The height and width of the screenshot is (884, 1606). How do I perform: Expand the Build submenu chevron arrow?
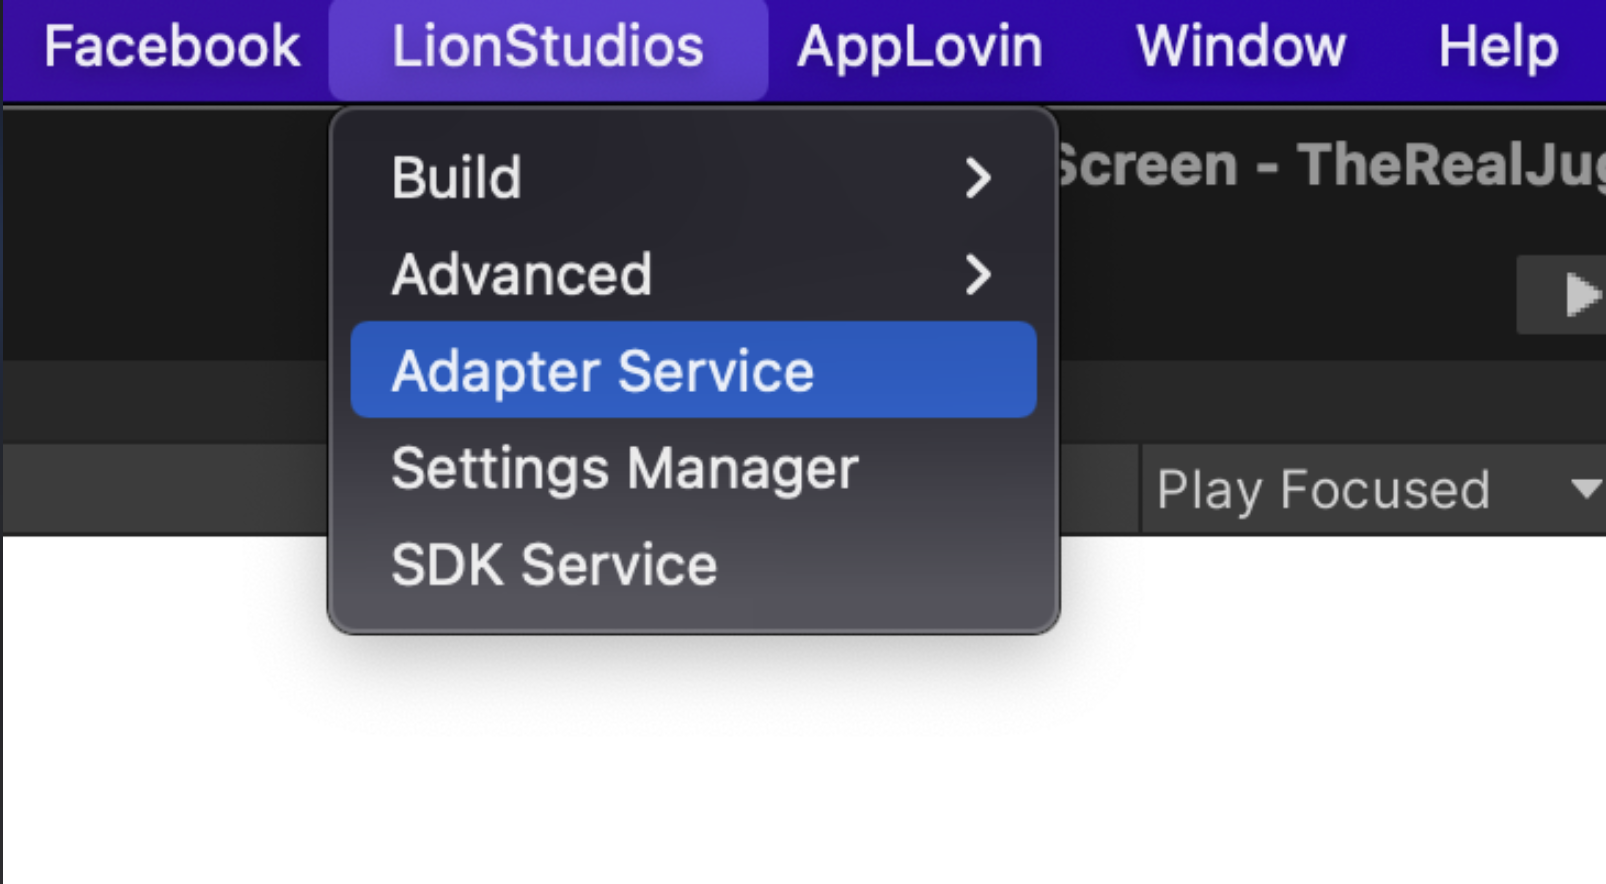(x=978, y=178)
